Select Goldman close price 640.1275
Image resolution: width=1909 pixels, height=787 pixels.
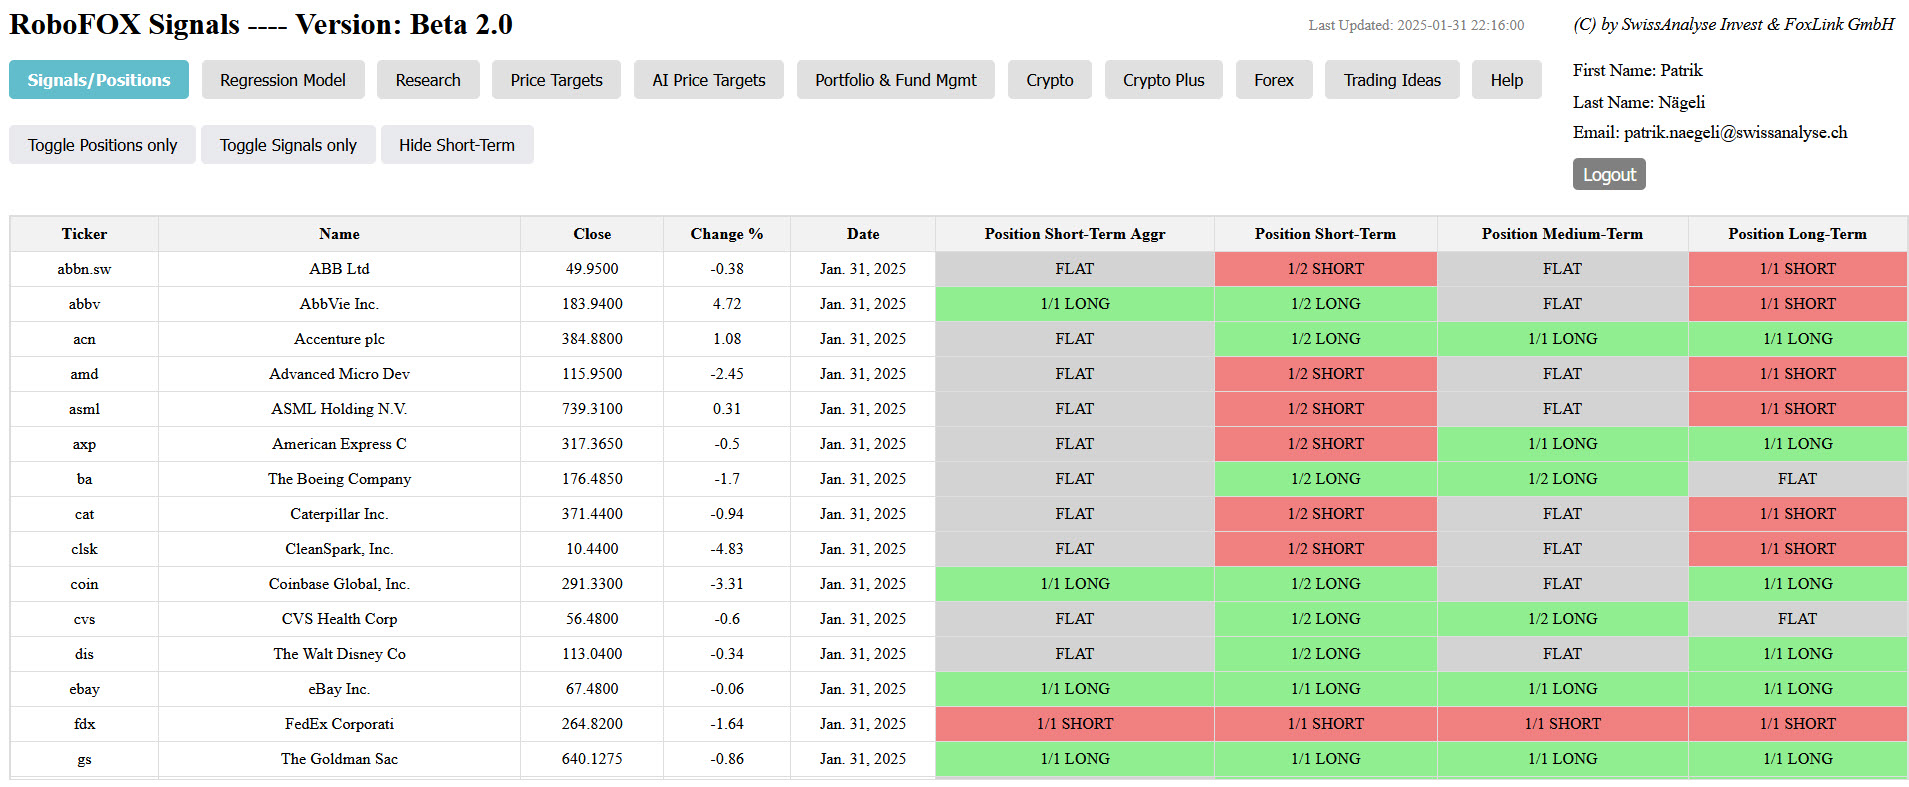click(592, 759)
